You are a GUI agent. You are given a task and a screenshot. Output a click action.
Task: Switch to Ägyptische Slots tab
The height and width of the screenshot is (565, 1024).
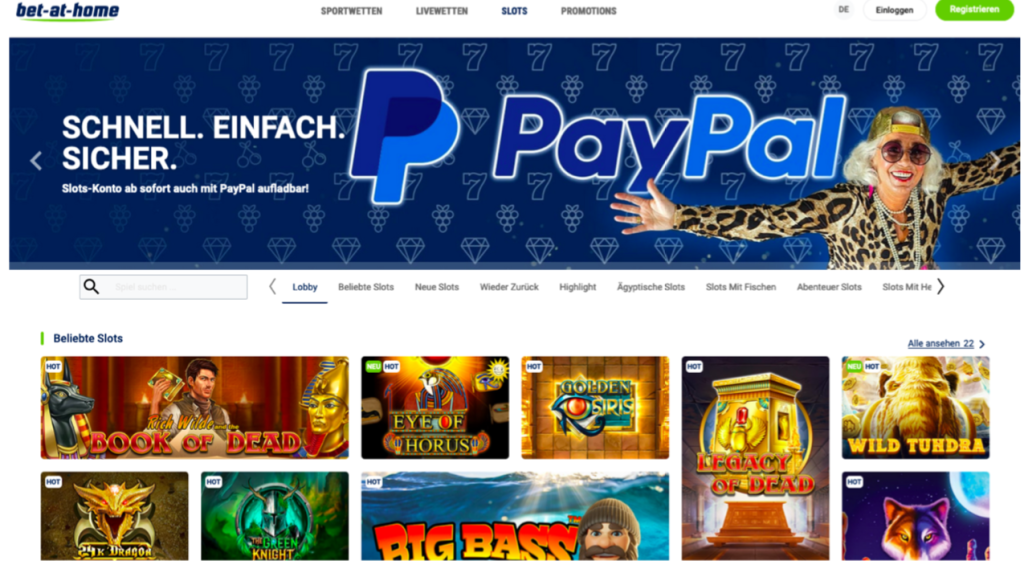coord(651,287)
